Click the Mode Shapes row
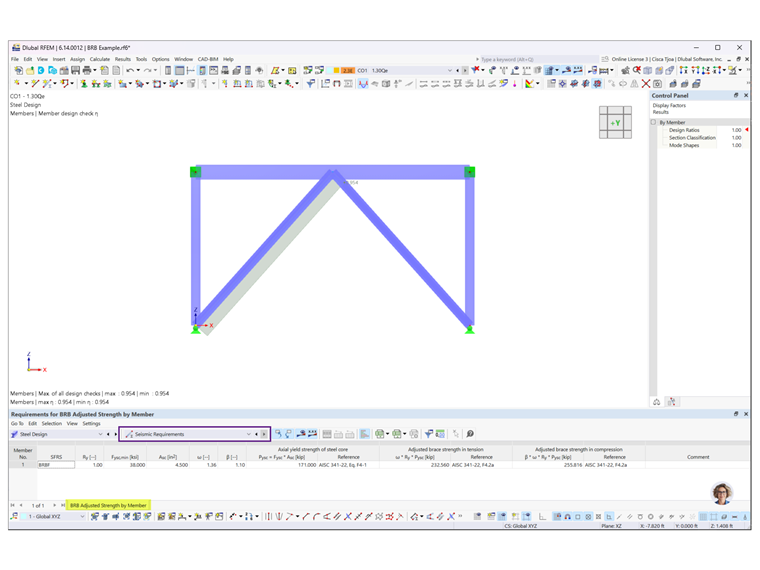This screenshot has height=570, width=760. [700, 145]
